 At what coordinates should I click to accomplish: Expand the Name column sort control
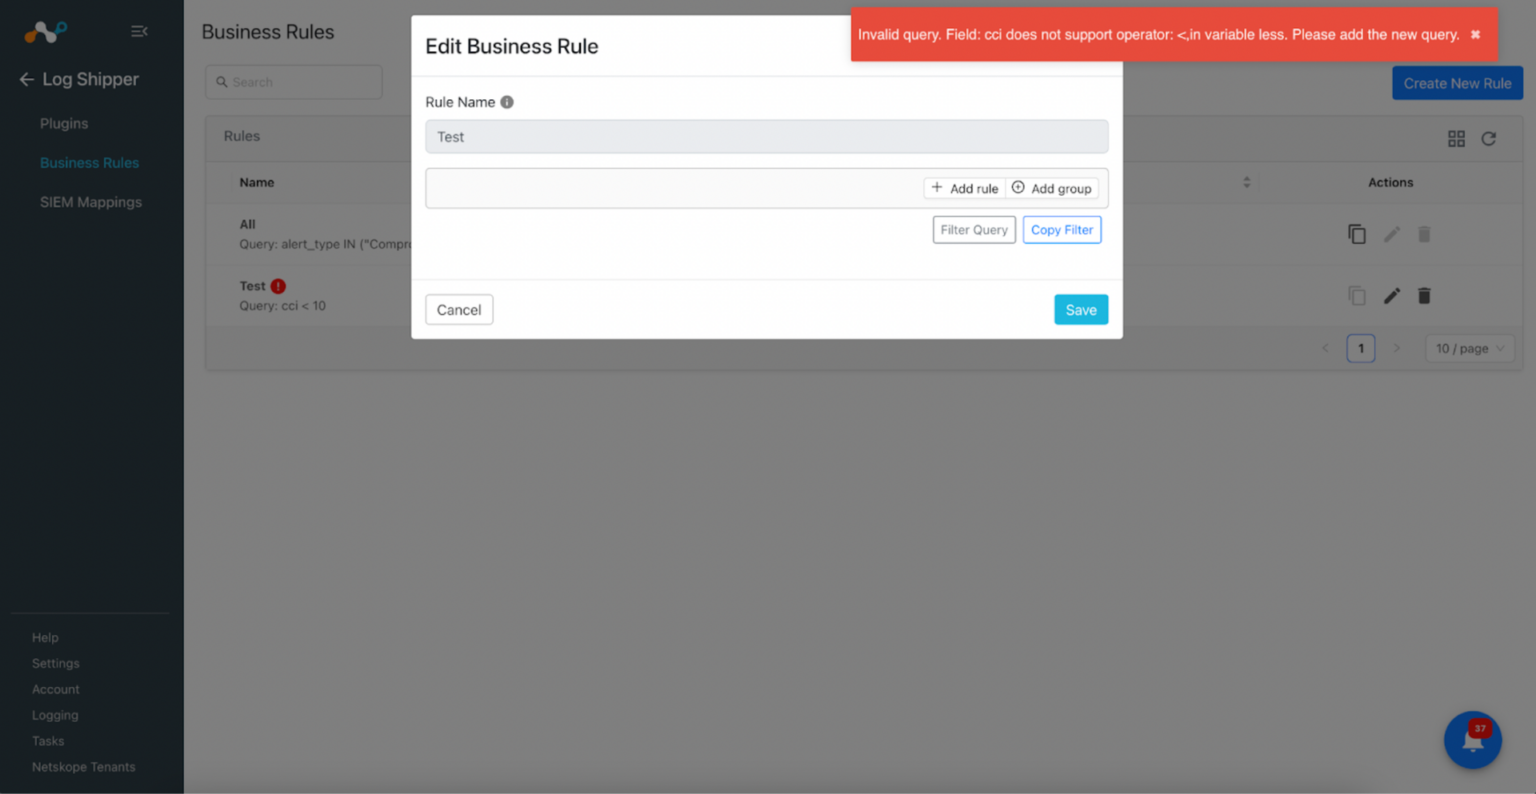[x=1246, y=183]
